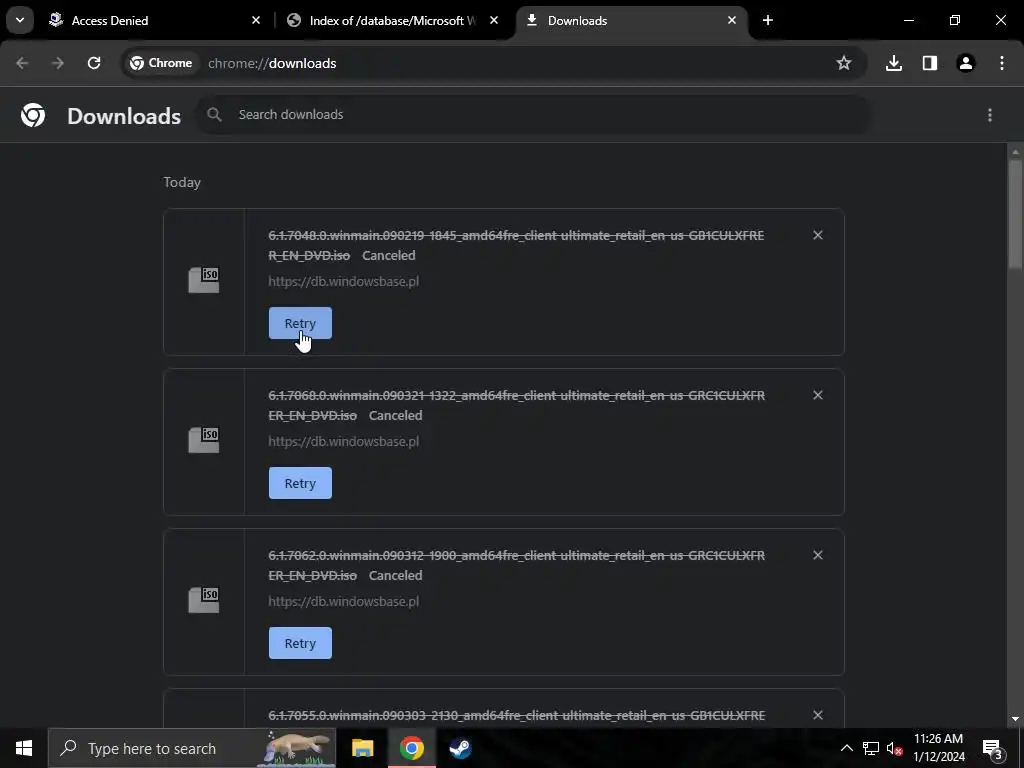Screen dimensions: 1024x768
Task: Click the page vertical scrollbar thumb
Action: coord(1015,212)
